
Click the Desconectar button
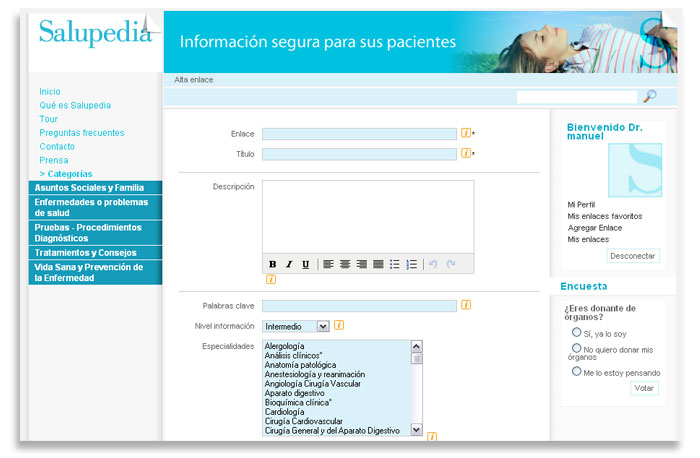(633, 256)
